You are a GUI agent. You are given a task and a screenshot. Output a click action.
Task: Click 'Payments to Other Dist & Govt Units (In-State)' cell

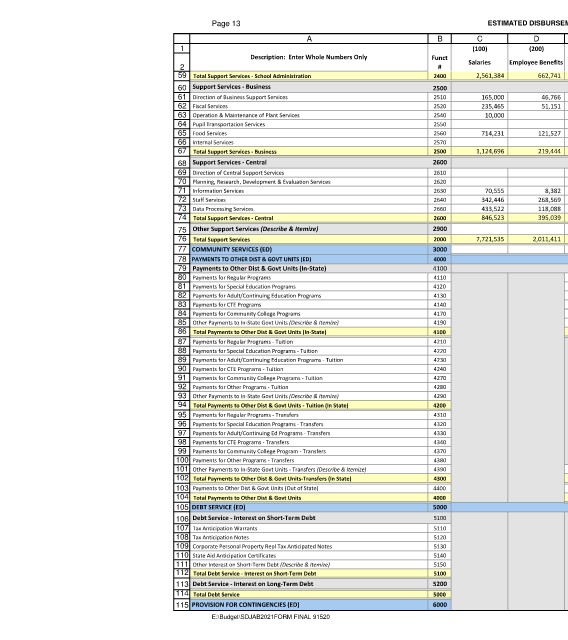(309, 268)
